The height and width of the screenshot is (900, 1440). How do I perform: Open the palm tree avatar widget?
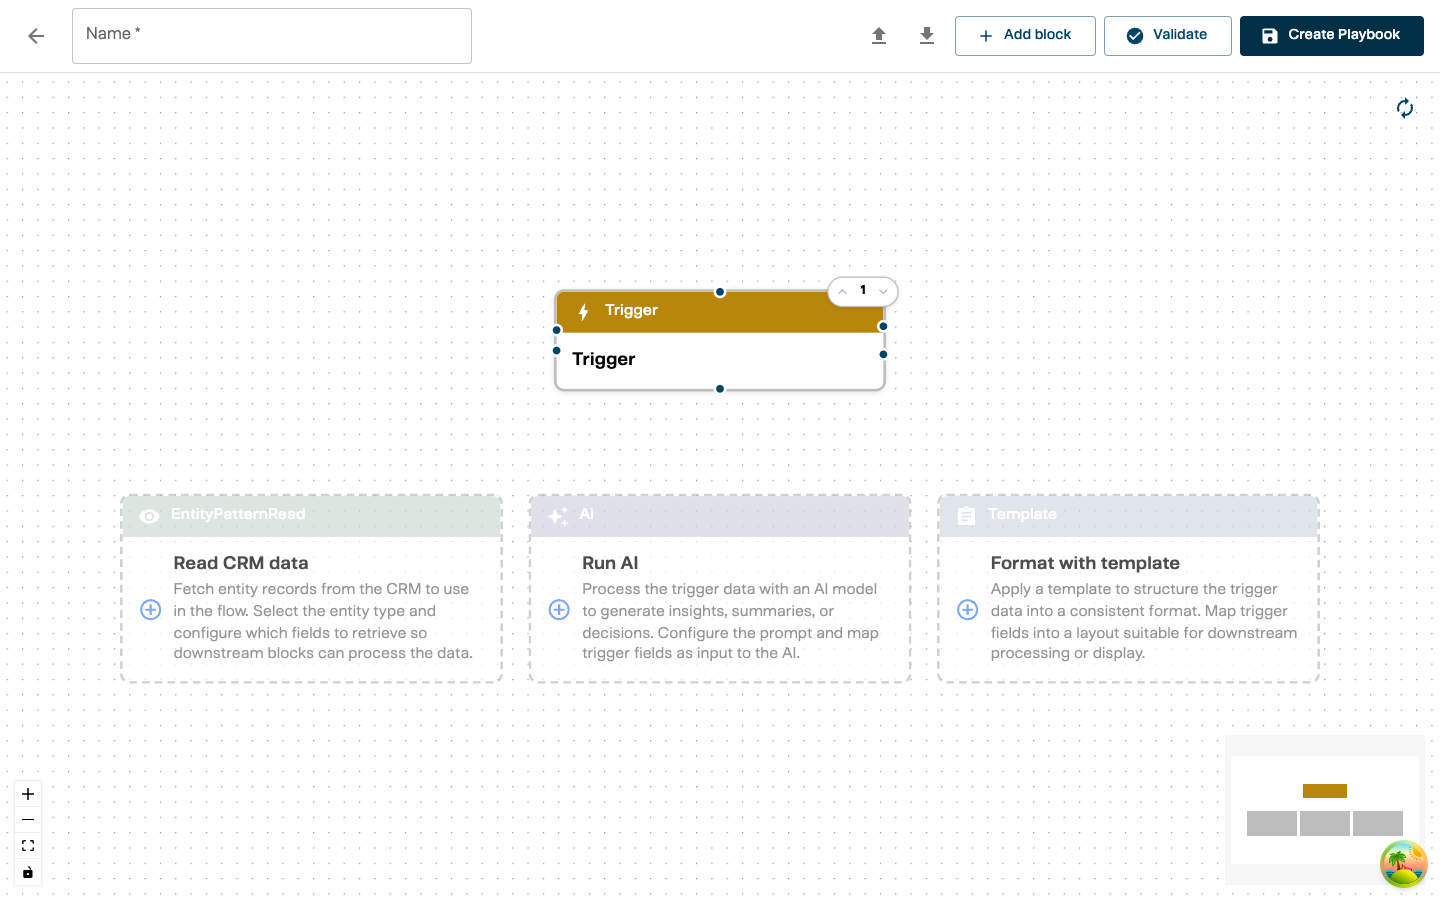(1403, 864)
